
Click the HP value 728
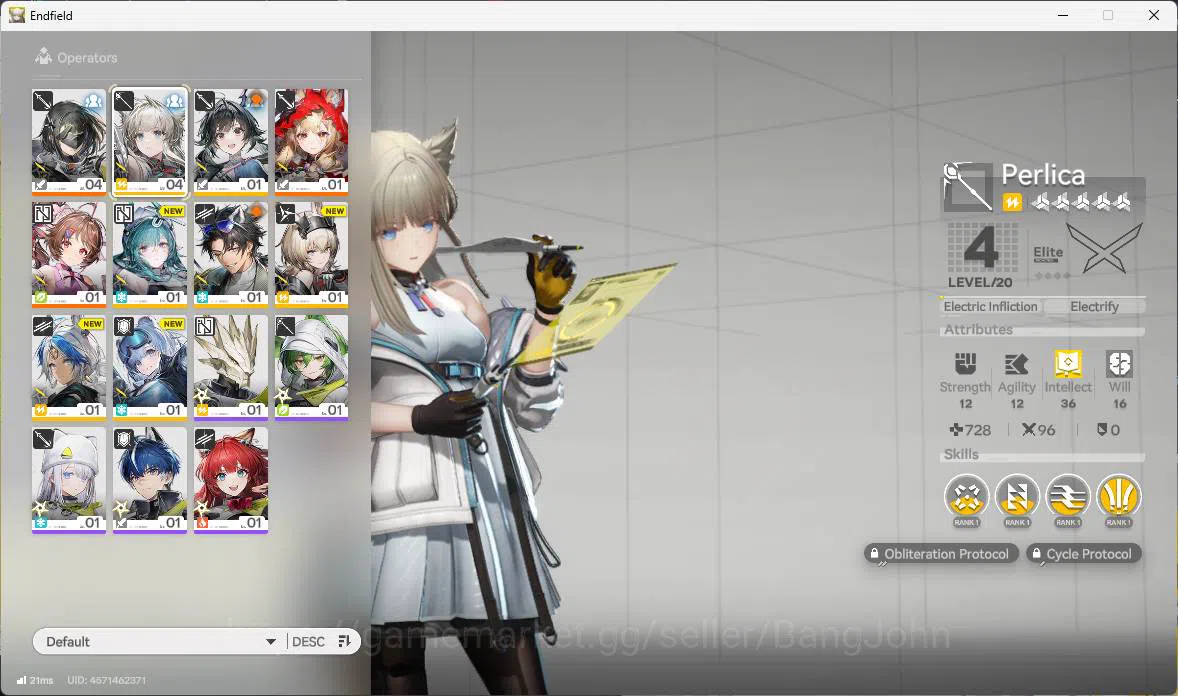970,430
